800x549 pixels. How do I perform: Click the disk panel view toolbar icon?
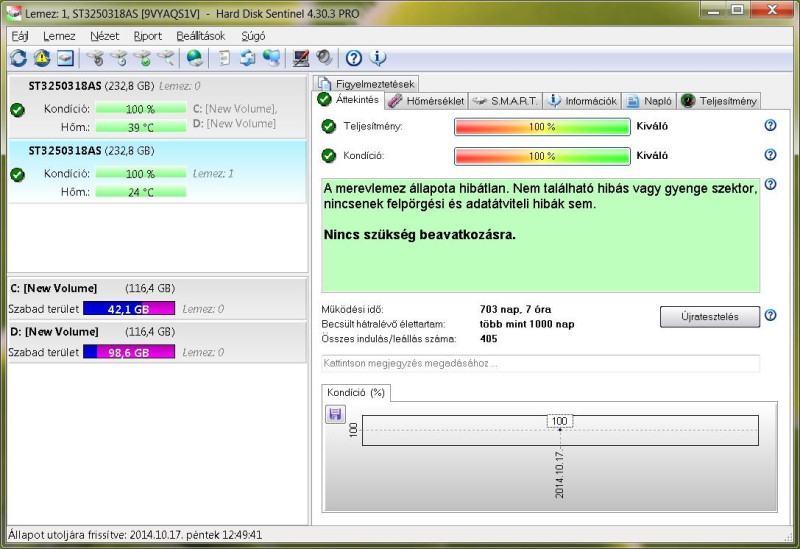[65, 58]
